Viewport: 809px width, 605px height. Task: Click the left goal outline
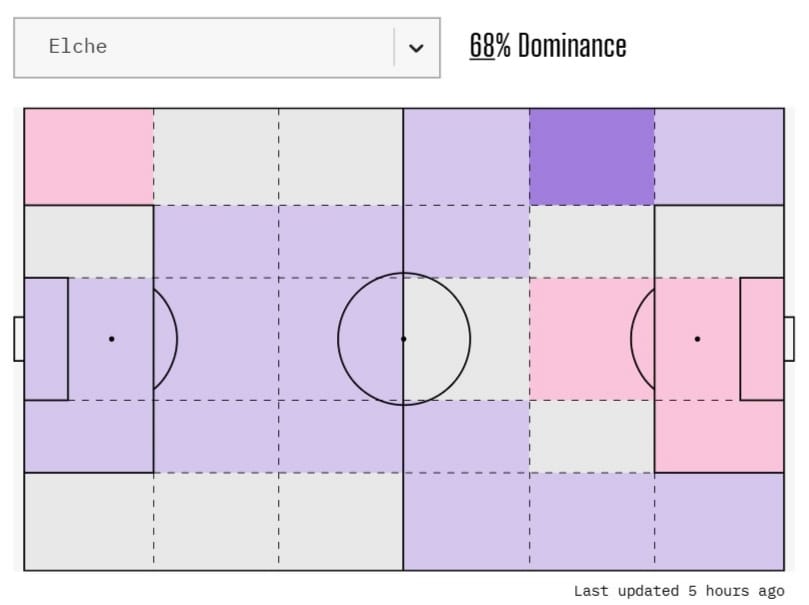coord(18,339)
